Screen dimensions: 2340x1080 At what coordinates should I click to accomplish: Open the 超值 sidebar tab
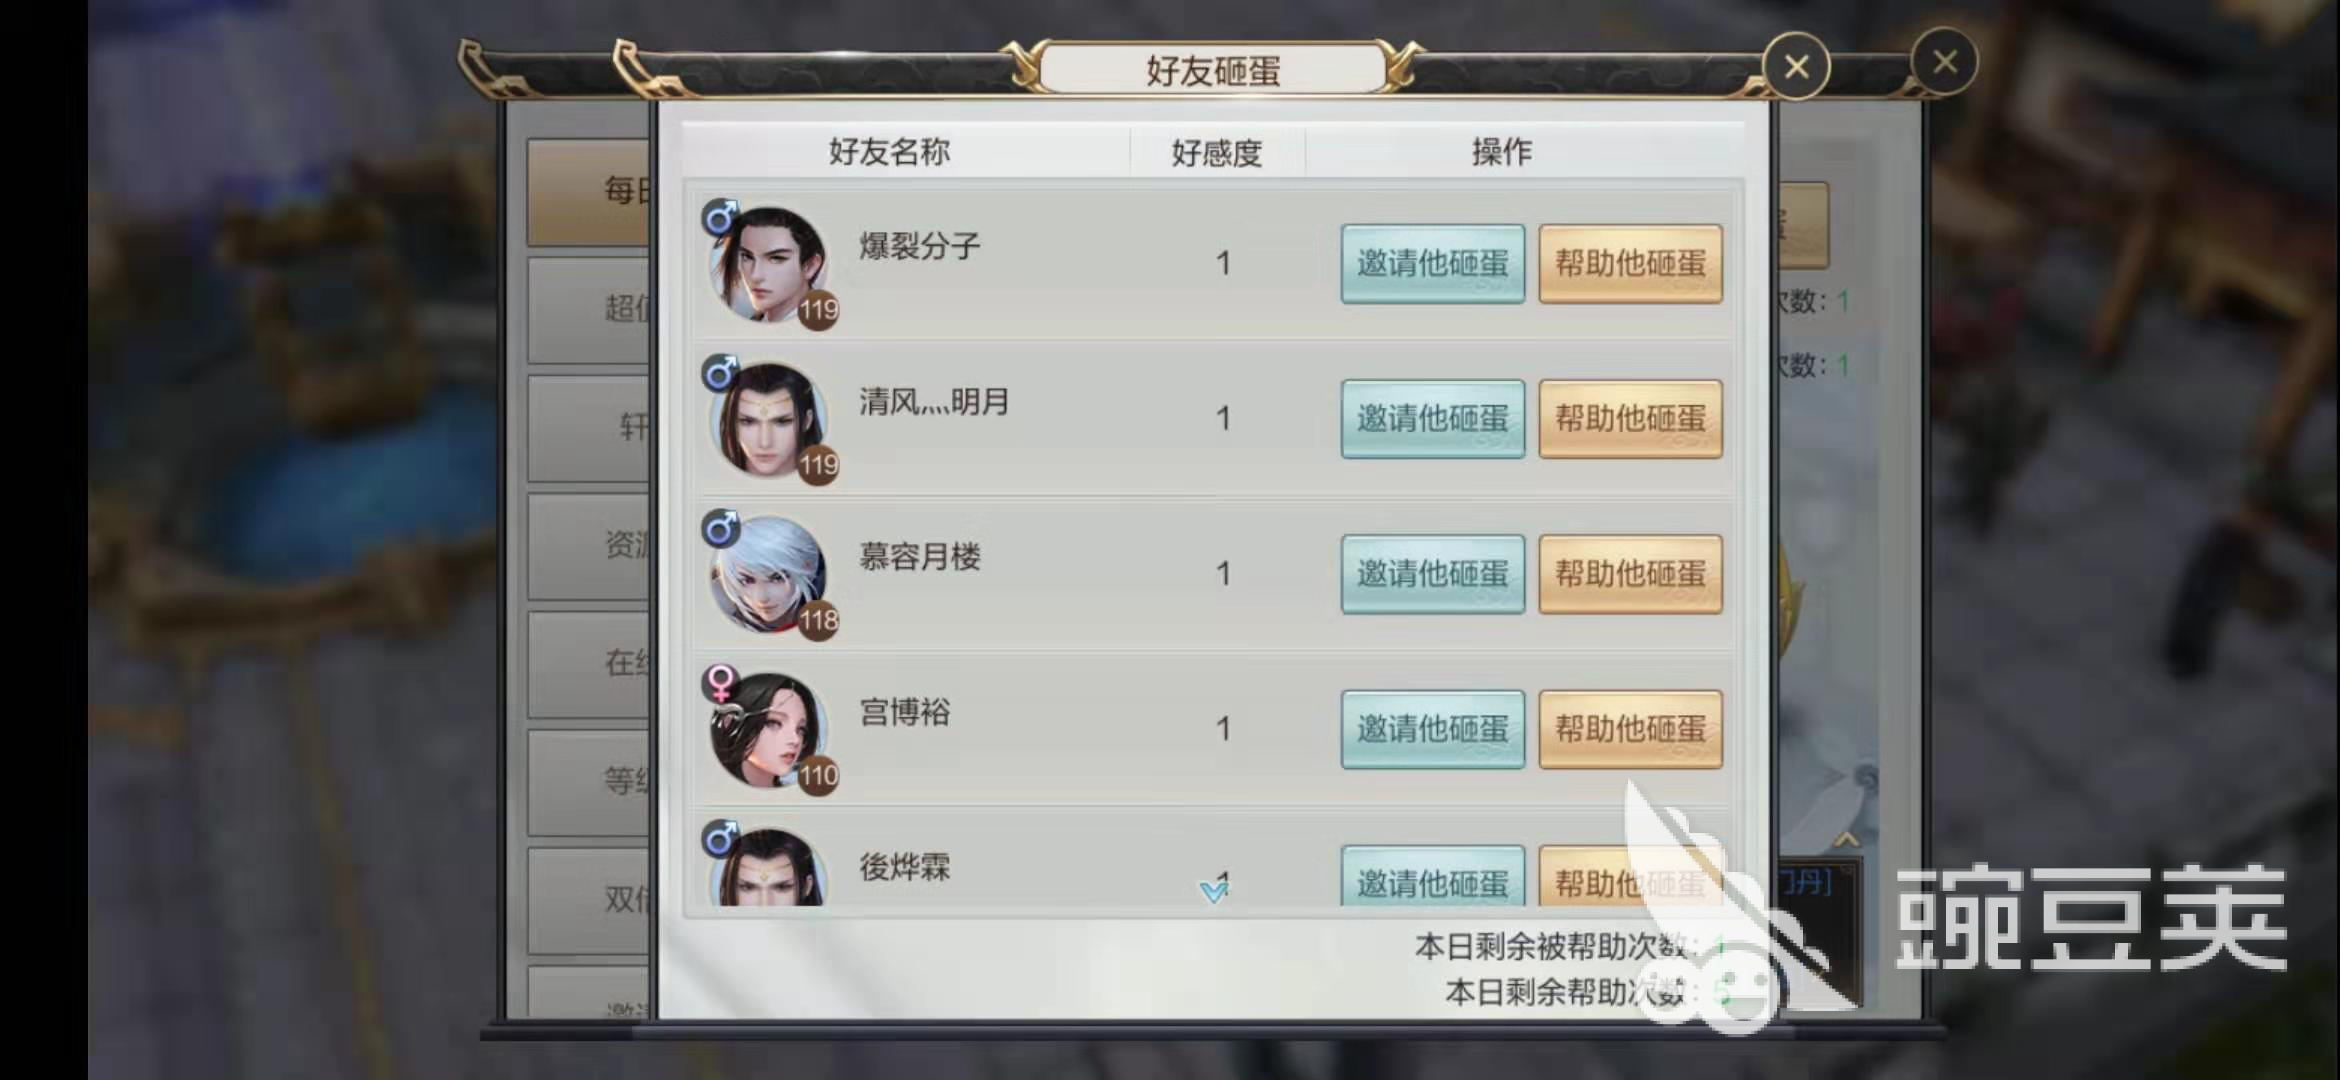[x=590, y=310]
